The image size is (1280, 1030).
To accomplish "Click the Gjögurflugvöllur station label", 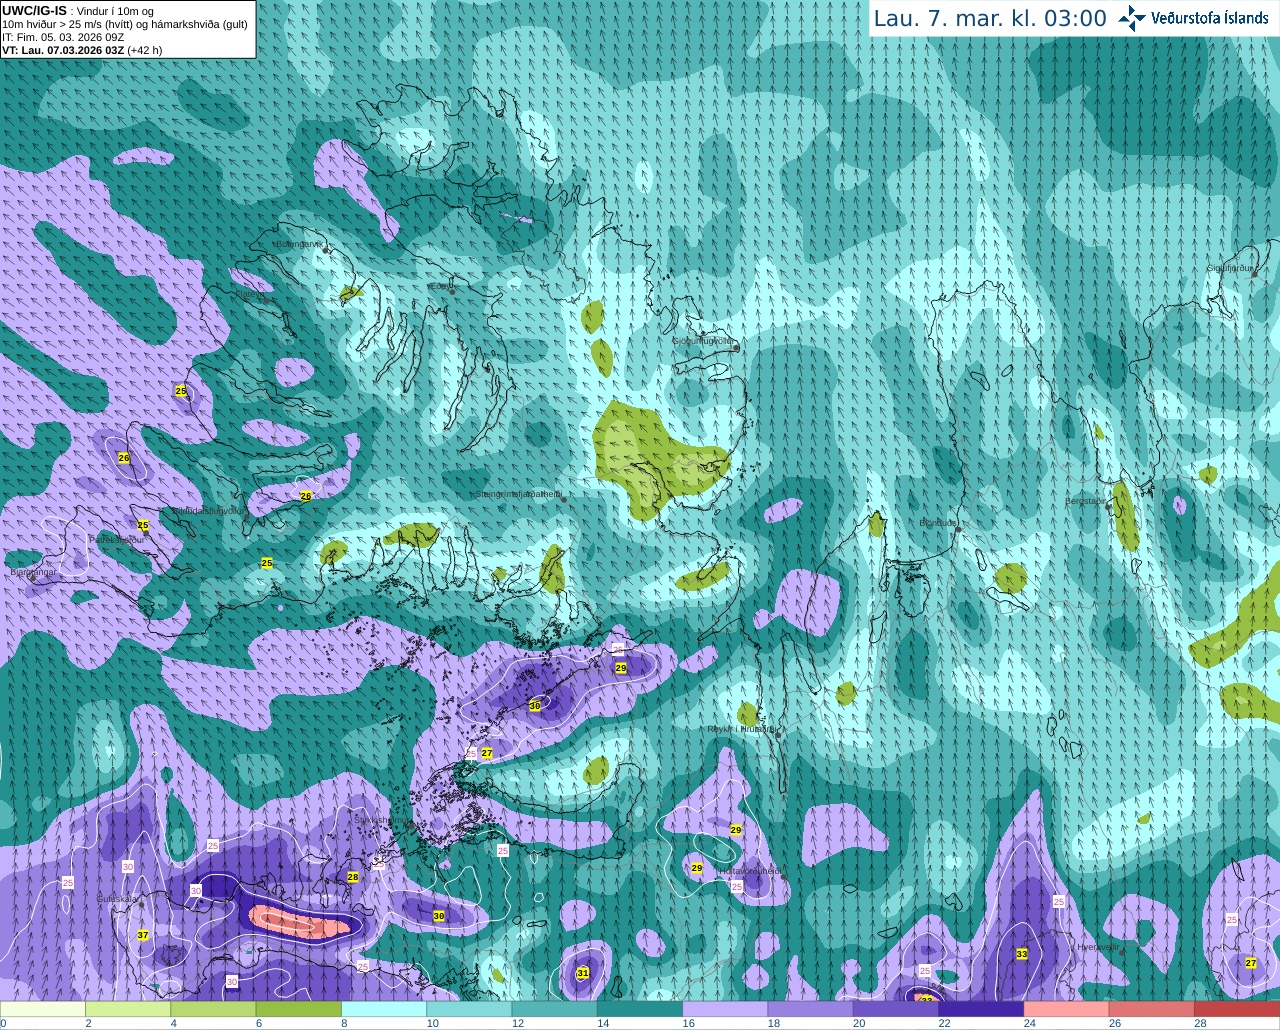I will coord(702,342).
